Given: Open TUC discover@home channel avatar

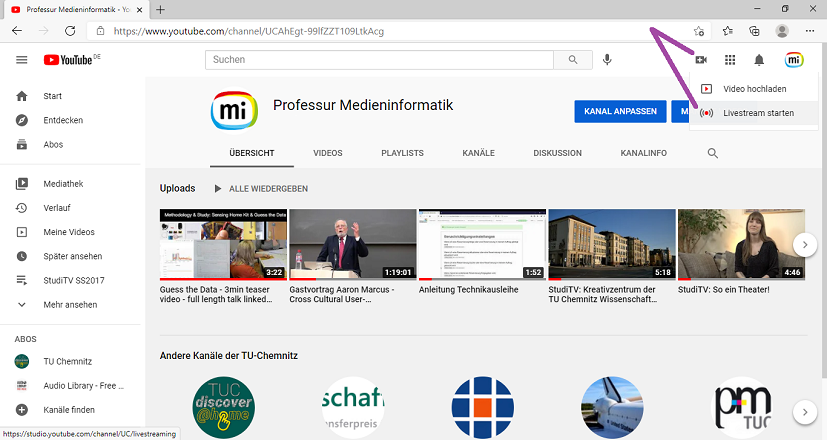Looking at the screenshot, I should 224,407.
